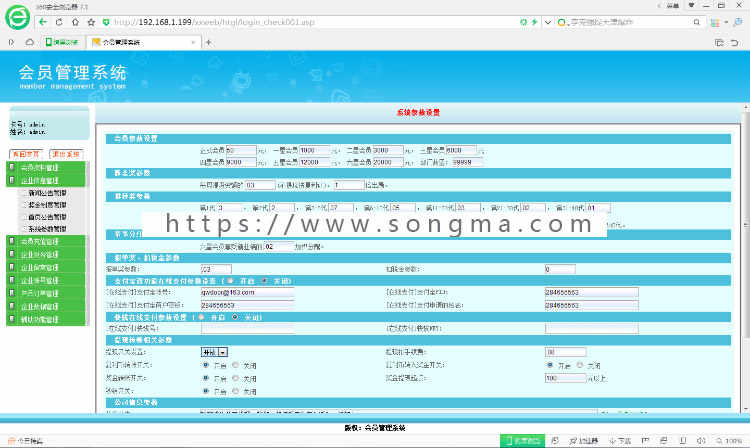This screenshot has height=448, width=750.
Task: Click the field showing 100 before 元以上
Action: (565, 378)
